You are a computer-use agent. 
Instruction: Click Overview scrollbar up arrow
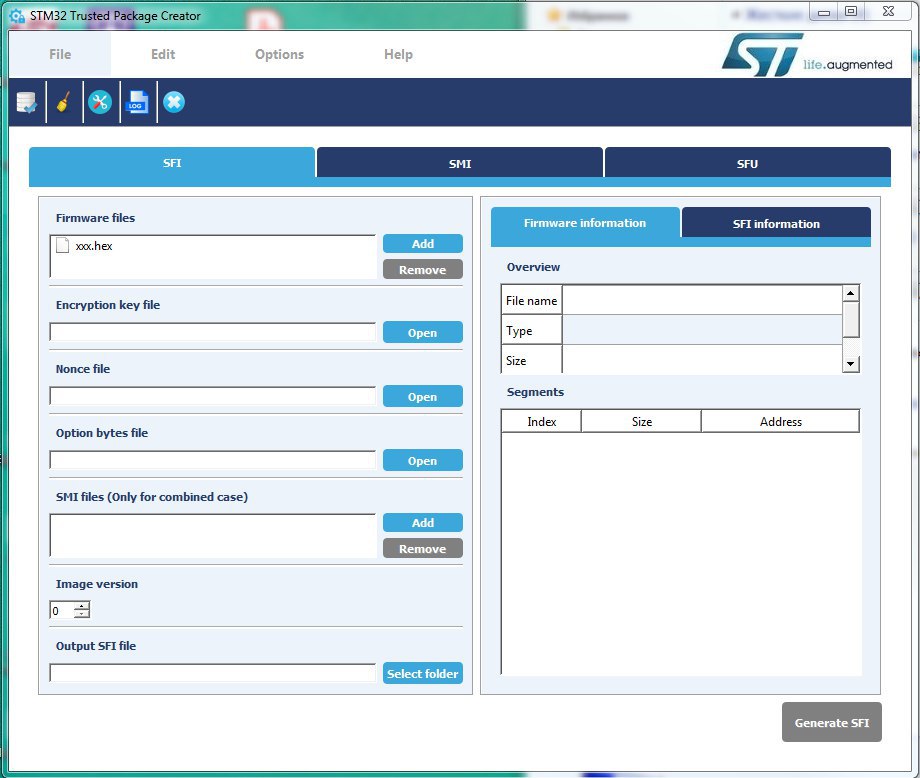click(x=851, y=293)
